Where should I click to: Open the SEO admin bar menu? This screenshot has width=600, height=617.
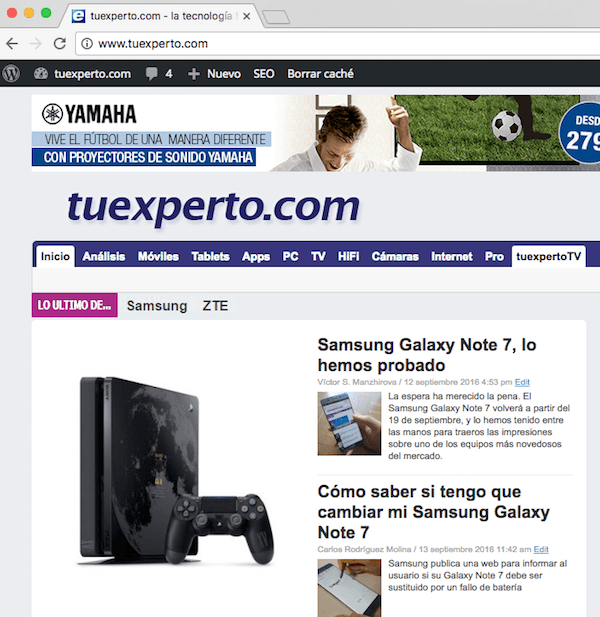[x=264, y=74]
